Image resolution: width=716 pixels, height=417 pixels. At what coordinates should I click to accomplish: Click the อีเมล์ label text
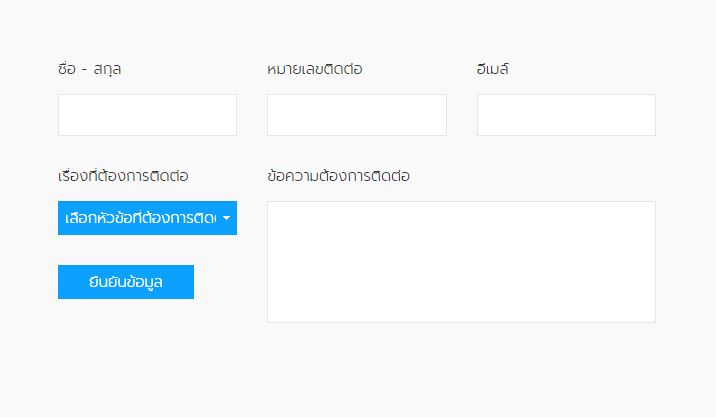(494, 70)
